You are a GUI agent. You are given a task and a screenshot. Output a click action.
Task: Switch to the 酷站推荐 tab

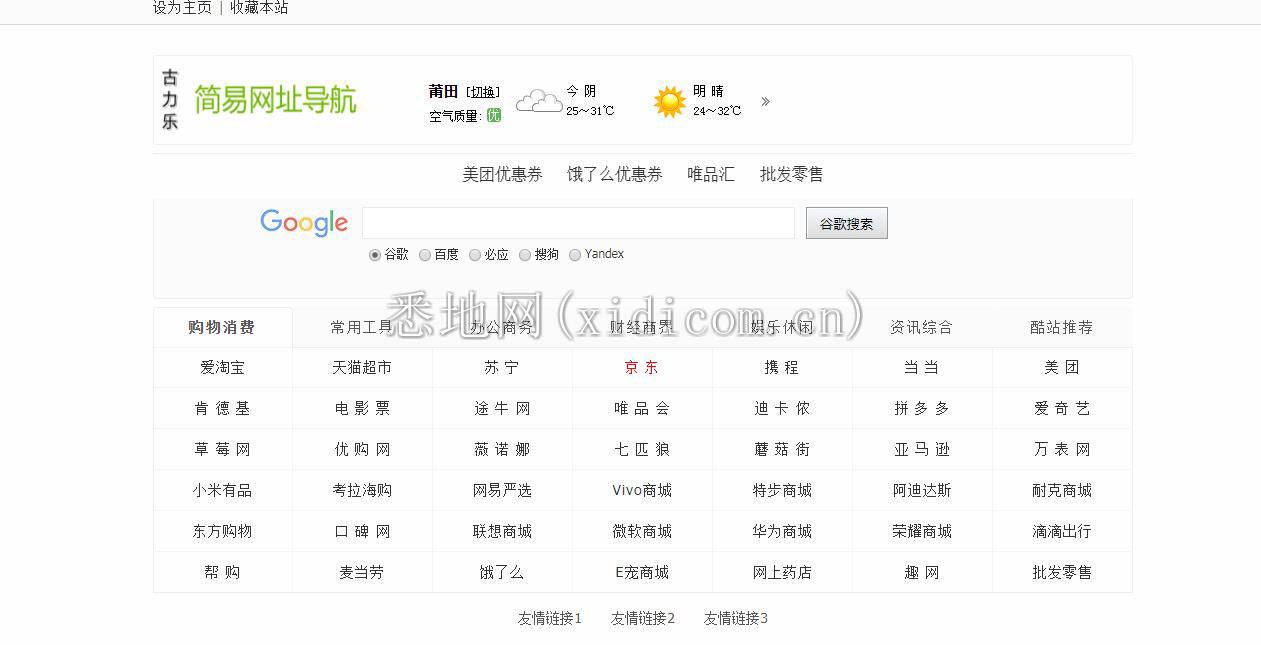pos(1062,327)
